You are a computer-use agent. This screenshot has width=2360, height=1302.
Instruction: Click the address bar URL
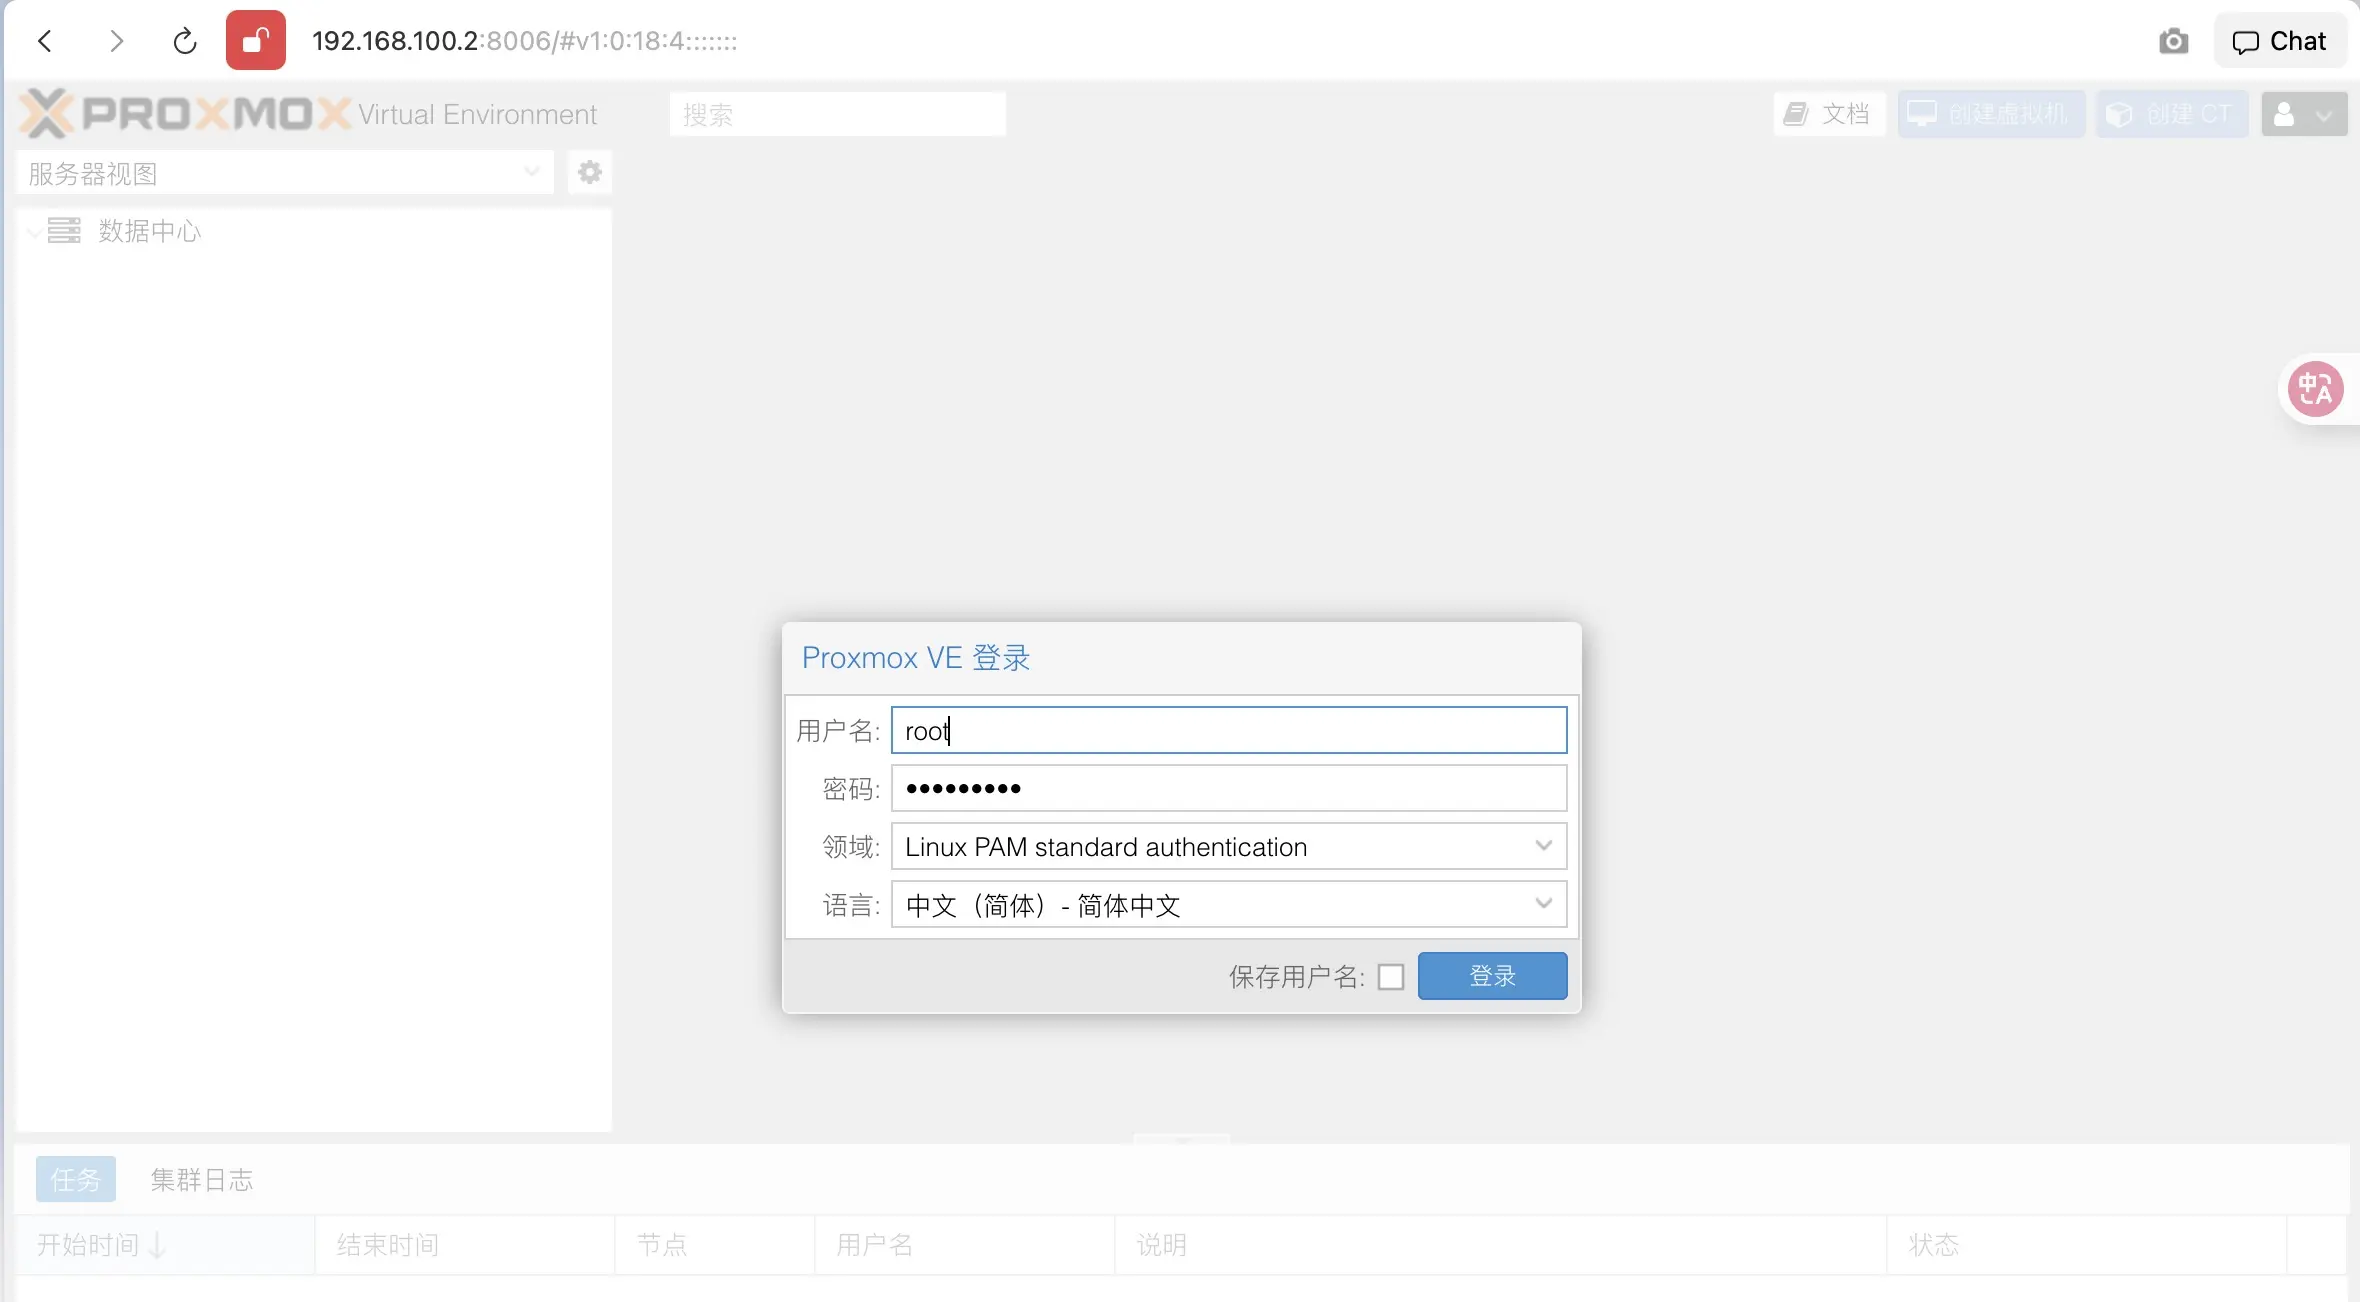pos(524,41)
